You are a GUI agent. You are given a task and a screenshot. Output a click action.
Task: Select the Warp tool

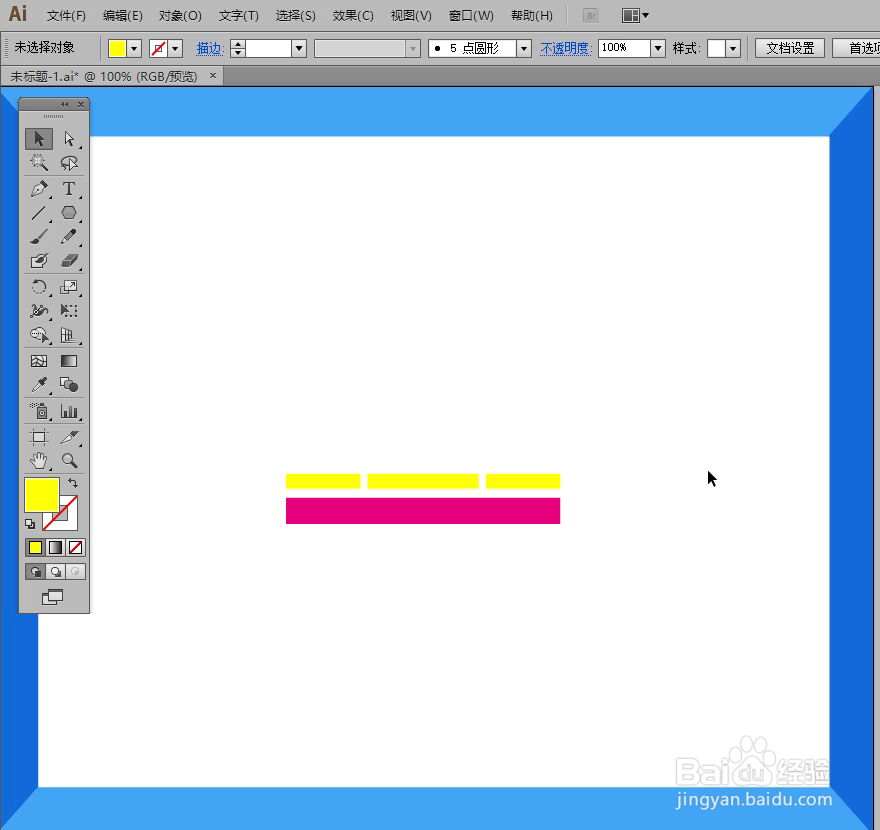click(39, 311)
